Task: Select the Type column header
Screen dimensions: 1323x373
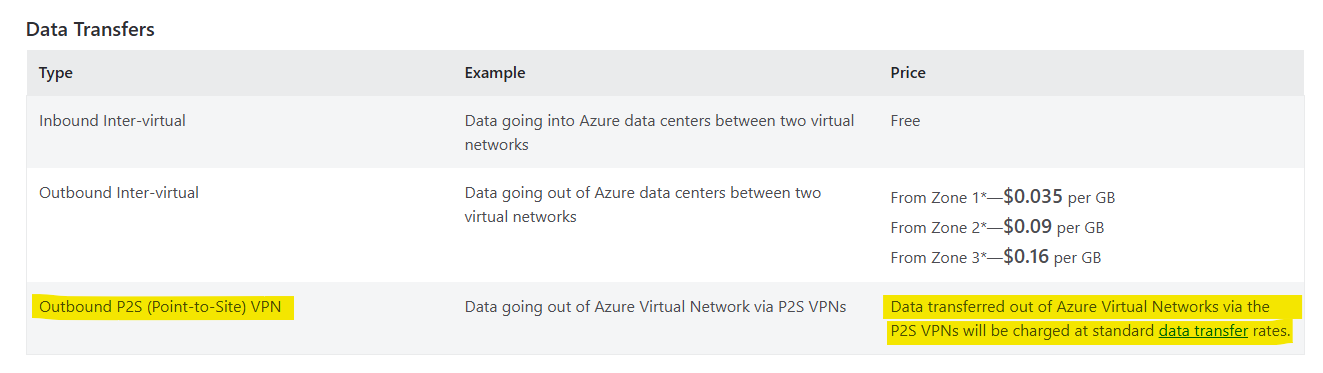Action: pos(56,73)
